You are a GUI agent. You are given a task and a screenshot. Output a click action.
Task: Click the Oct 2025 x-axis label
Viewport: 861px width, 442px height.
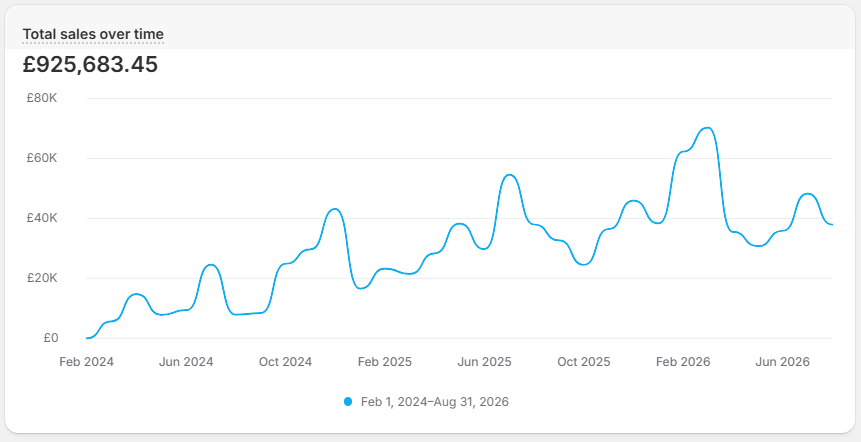tap(584, 362)
